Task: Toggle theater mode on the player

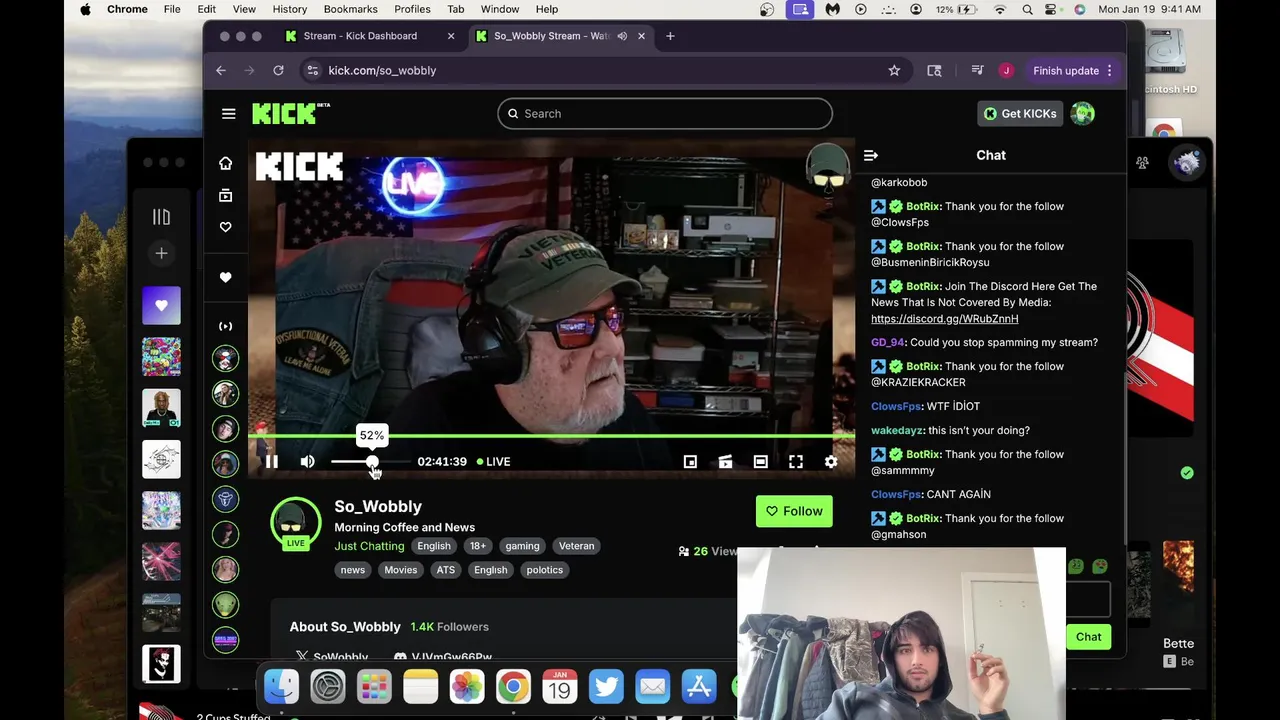Action: click(761, 461)
